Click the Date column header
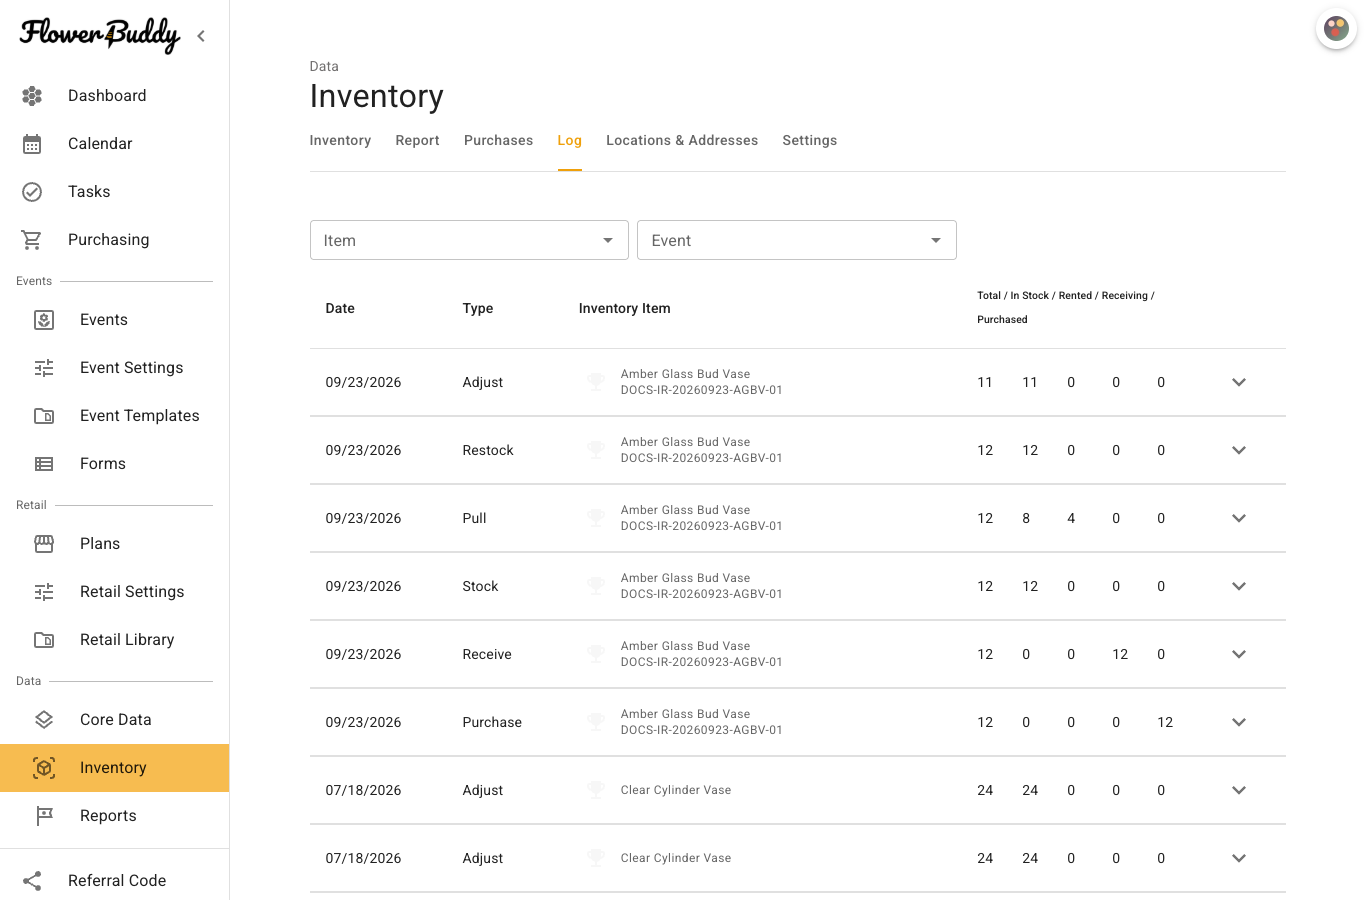The height and width of the screenshot is (900, 1365). (340, 308)
